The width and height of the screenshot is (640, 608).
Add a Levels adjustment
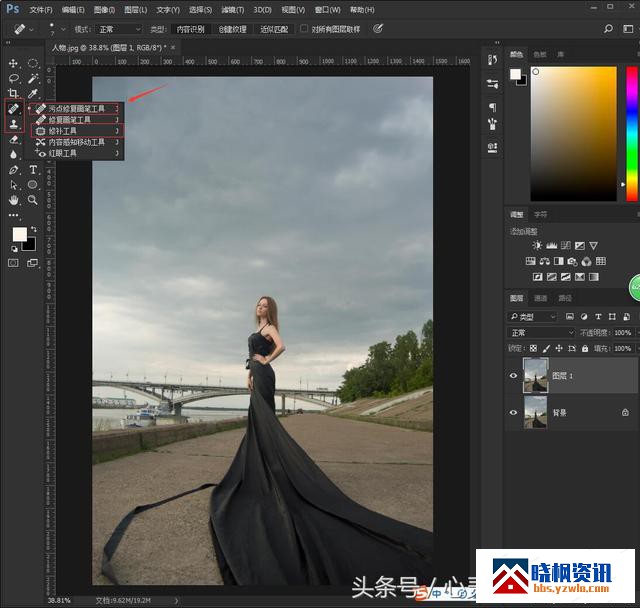tap(551, 245)
